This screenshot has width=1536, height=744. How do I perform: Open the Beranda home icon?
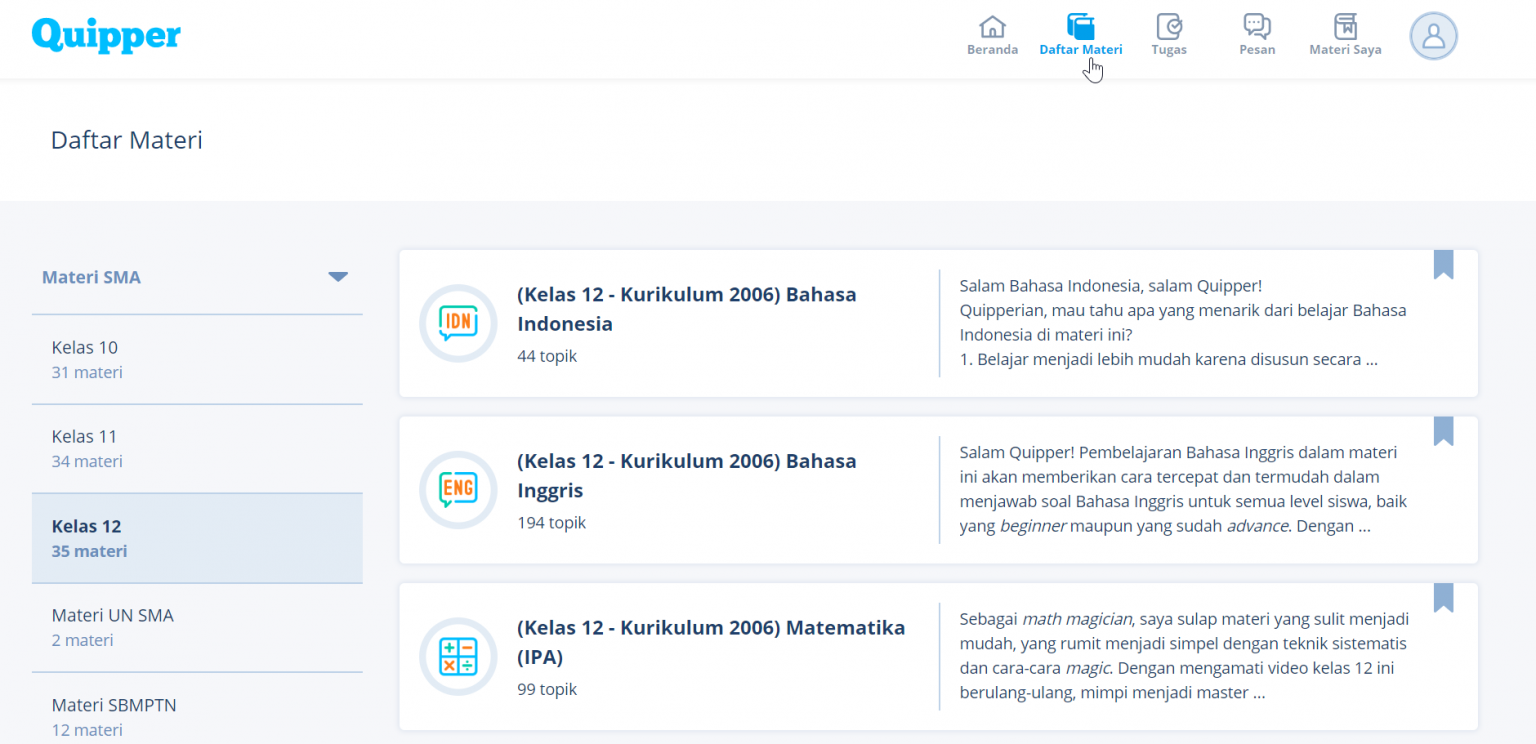pos(992,27)
